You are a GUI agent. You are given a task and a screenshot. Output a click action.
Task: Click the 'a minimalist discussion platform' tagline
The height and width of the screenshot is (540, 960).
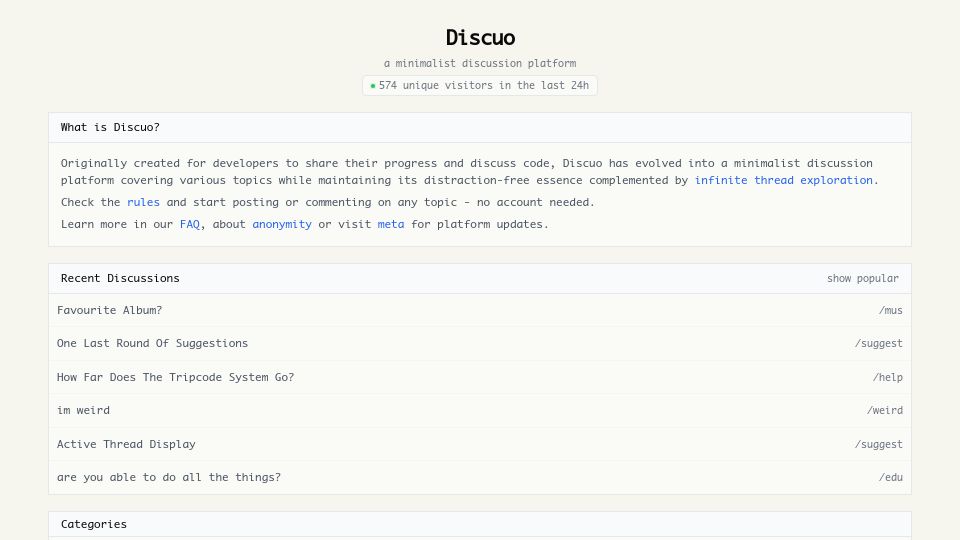[480, 63]
